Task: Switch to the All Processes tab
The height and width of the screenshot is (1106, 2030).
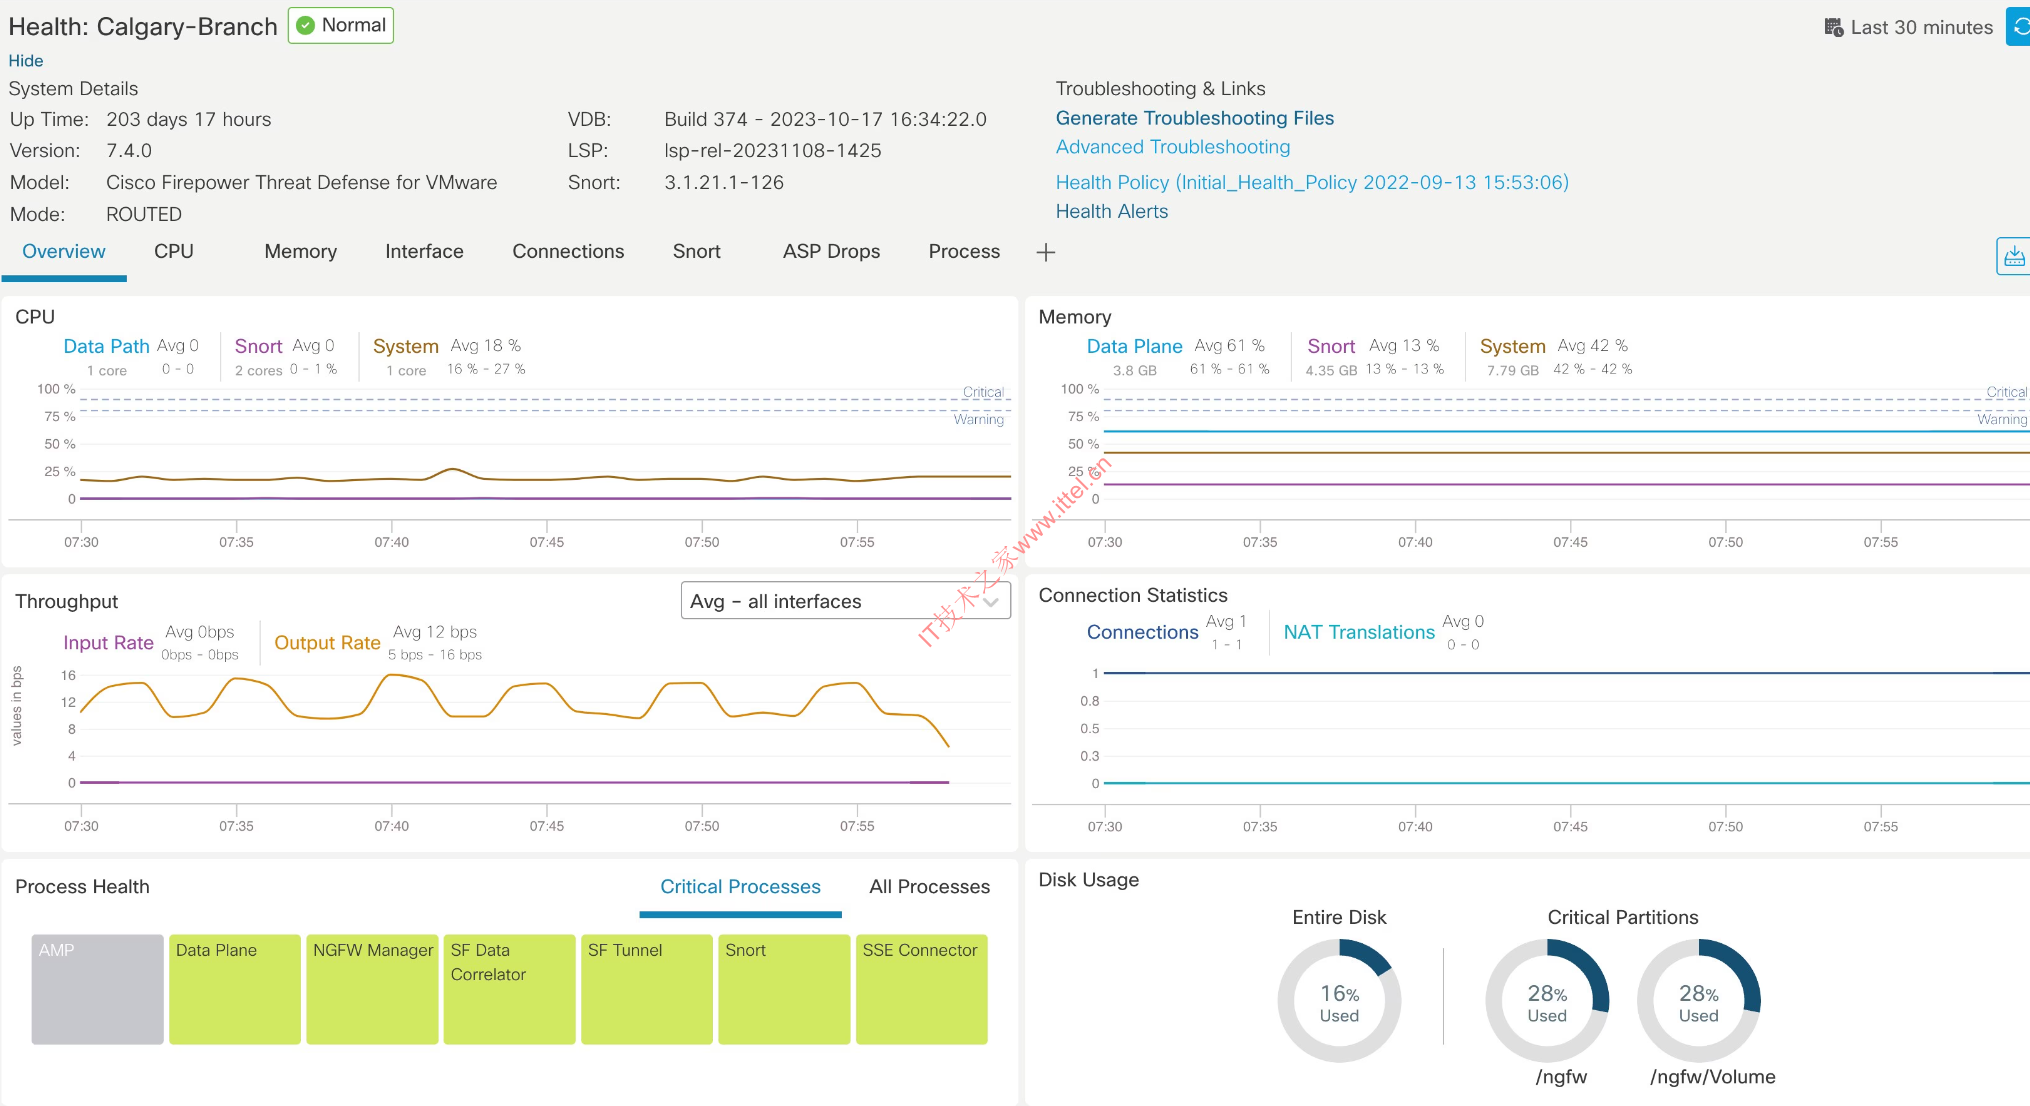Action: pos(929,887)
